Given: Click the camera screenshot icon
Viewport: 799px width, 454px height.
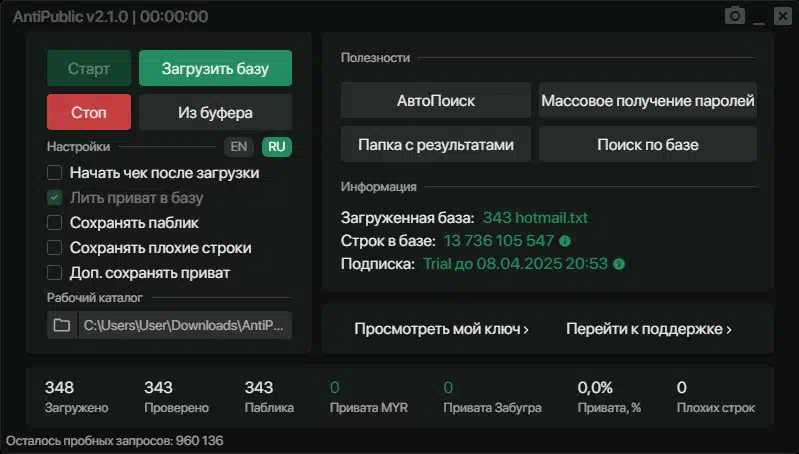Looking at the screenshot, I should tap(734, 16).
